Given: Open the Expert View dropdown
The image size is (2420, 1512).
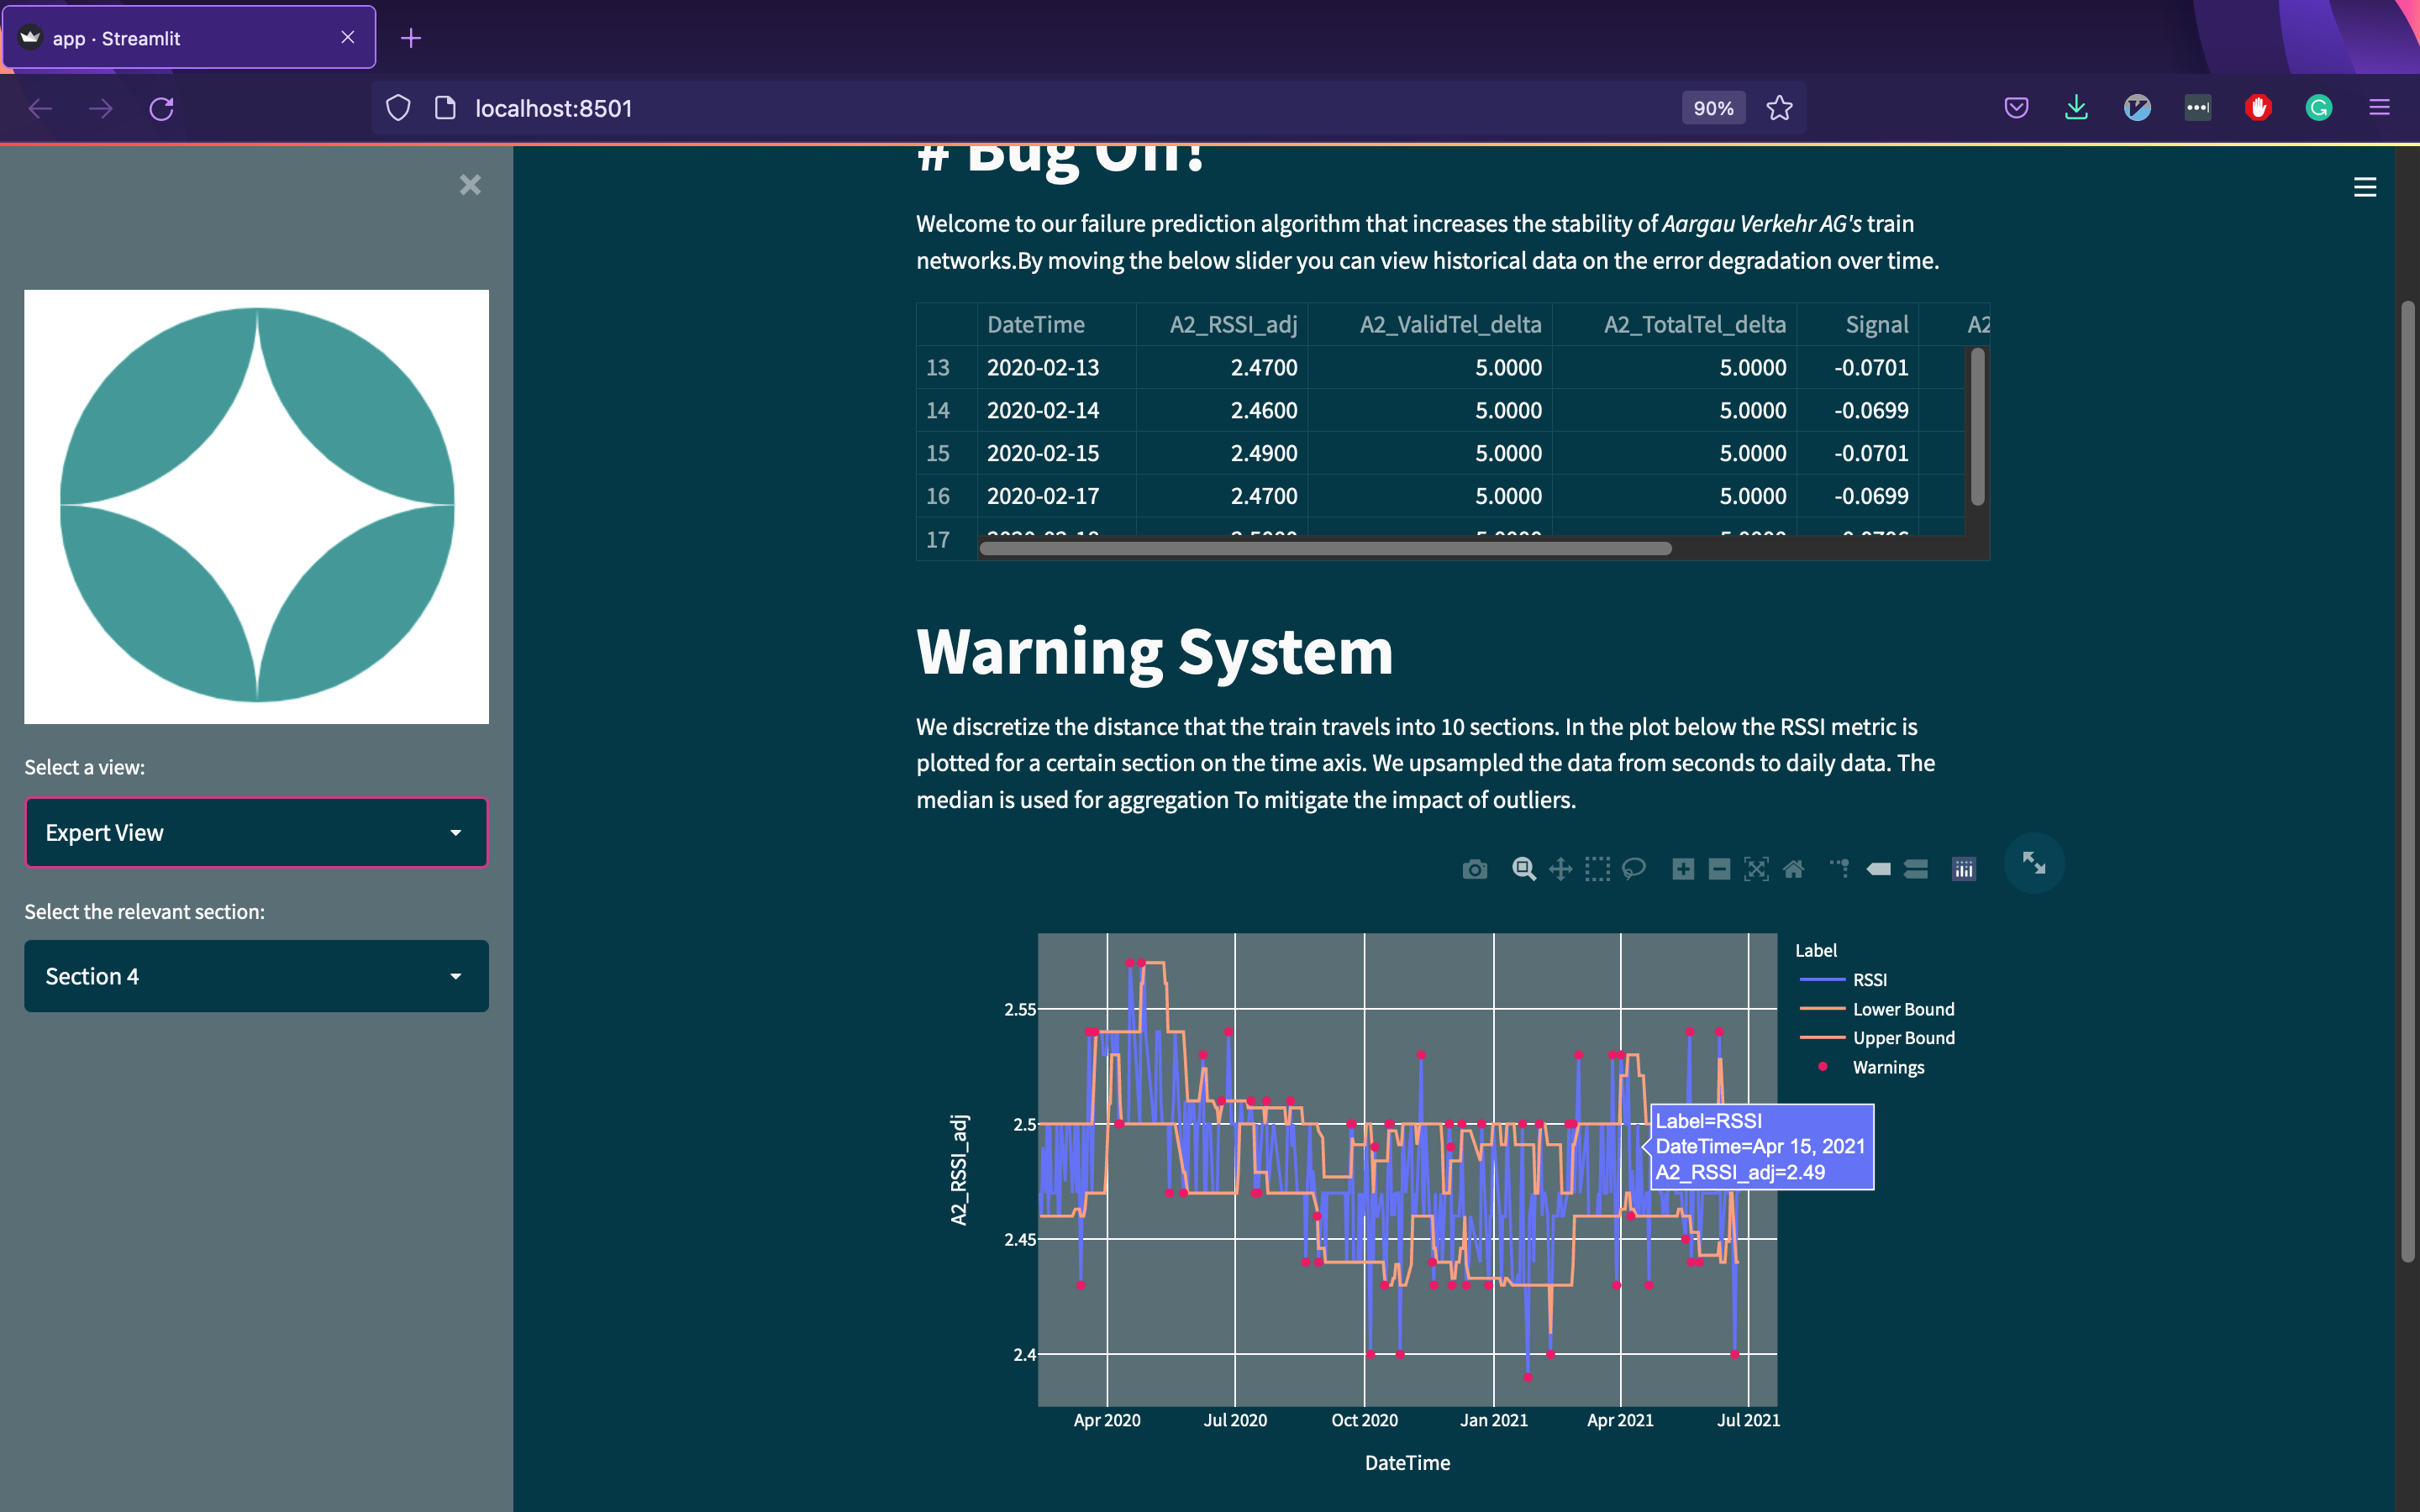Looking at the screenshot, I should click(x=256, y=832).
